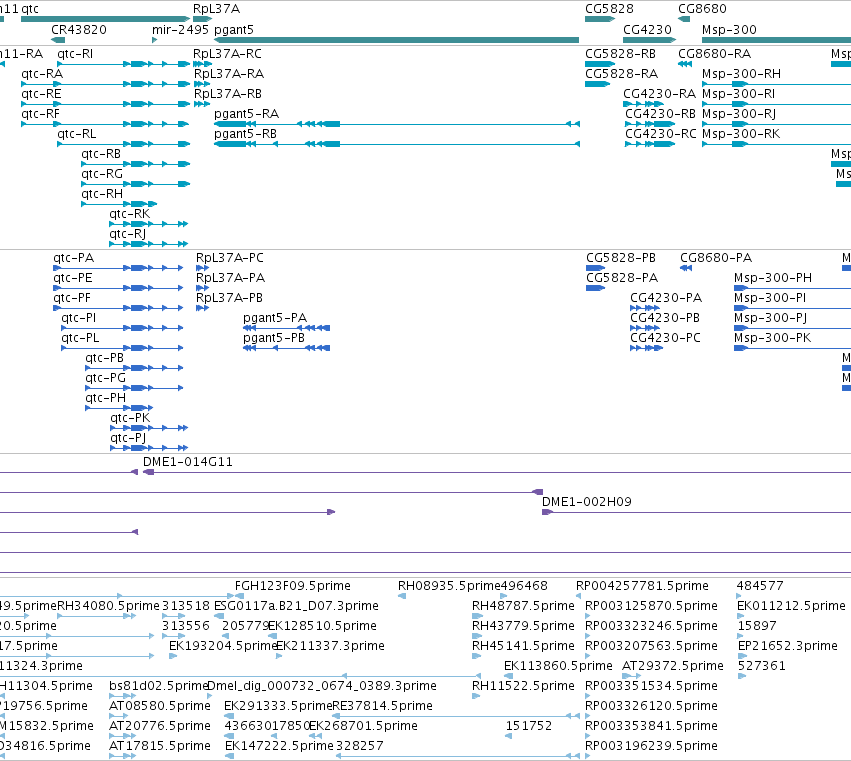Select the CG8680 gene label

(702, 9)
